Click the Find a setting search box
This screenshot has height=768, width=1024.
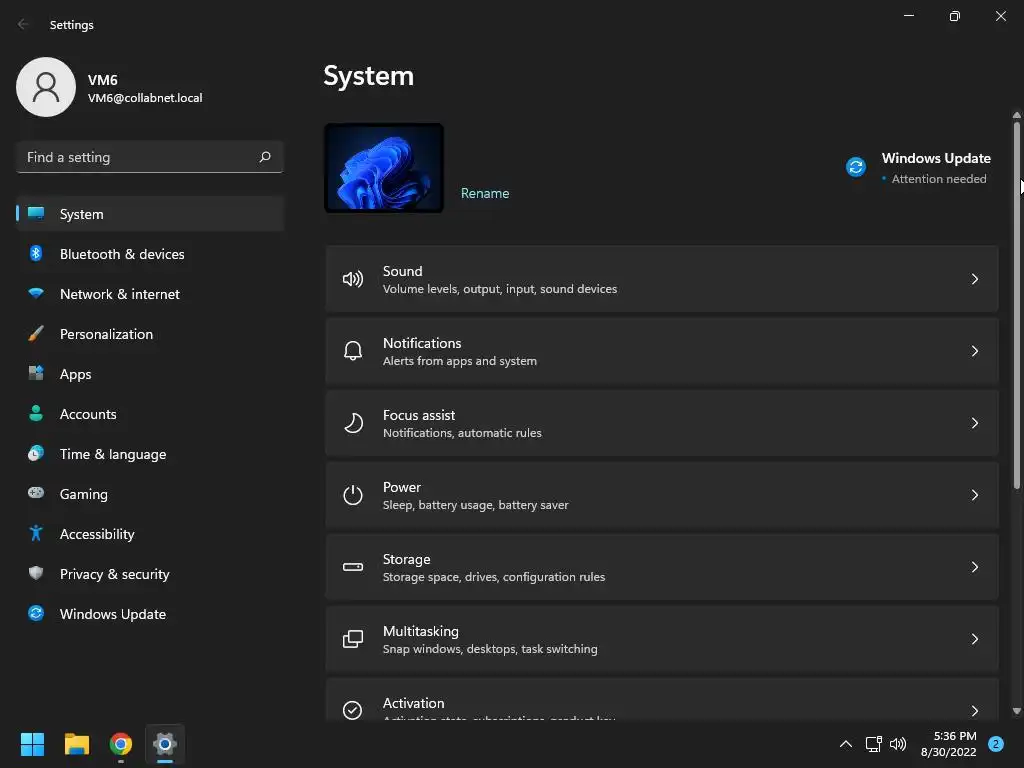(x=138, y=157)
